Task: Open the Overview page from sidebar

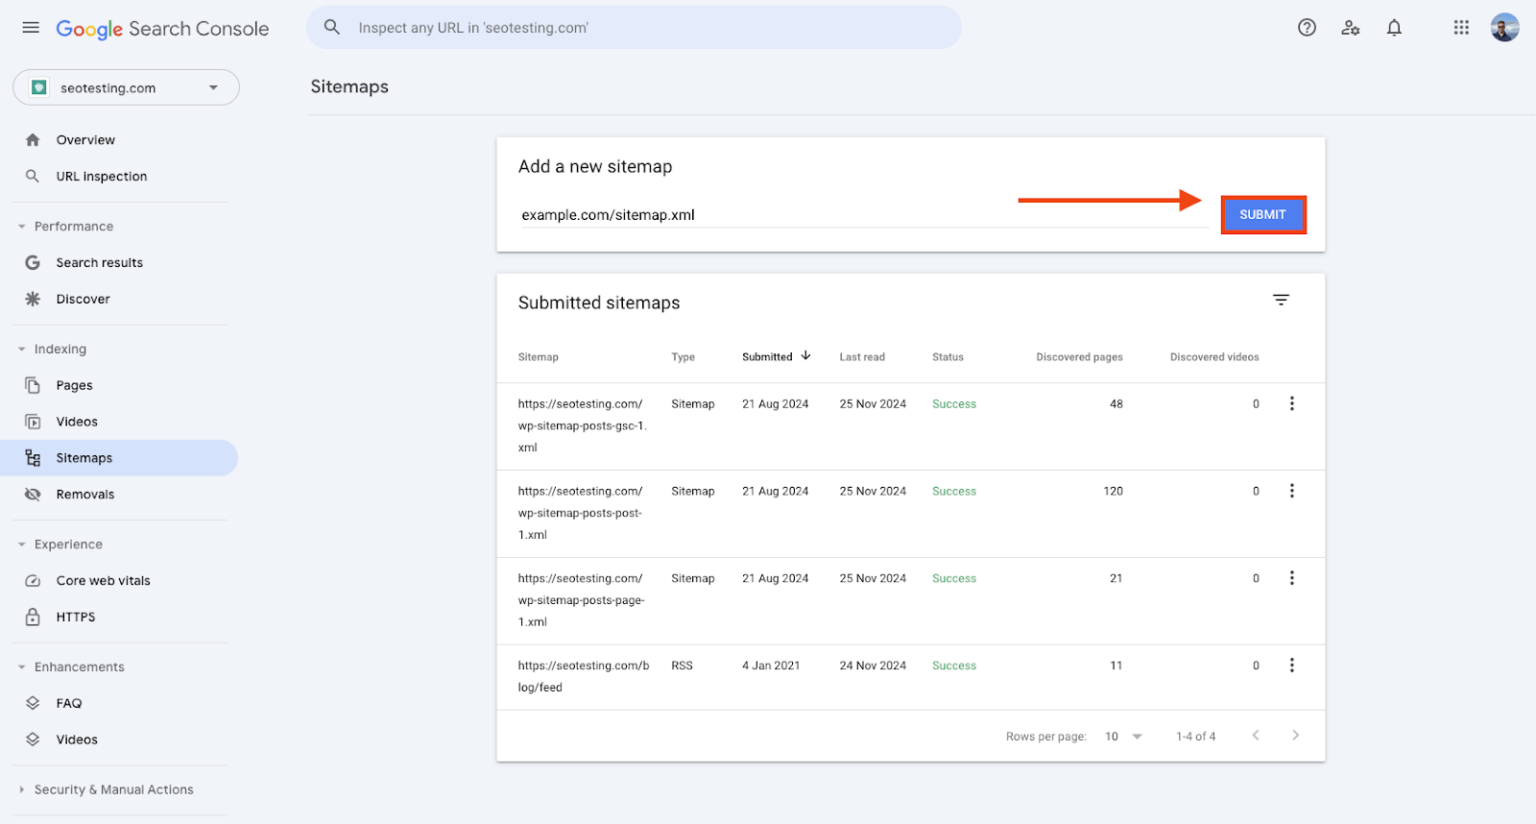Action: 85,139
